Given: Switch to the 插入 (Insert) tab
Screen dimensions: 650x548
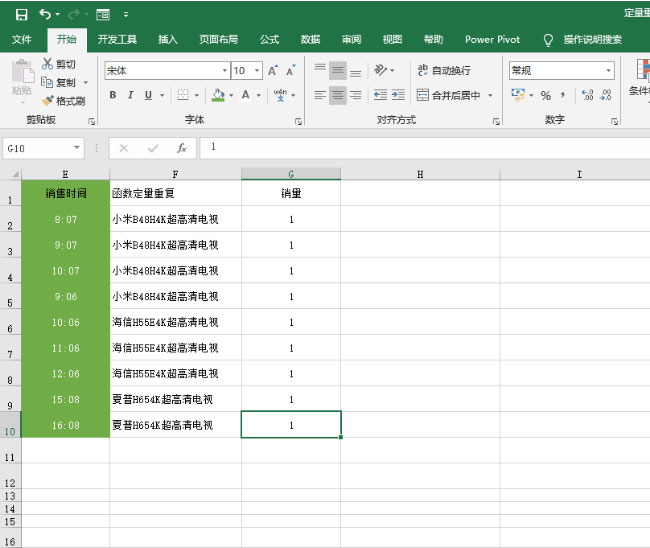Looking at the screenshot, I should pos(168,40).
